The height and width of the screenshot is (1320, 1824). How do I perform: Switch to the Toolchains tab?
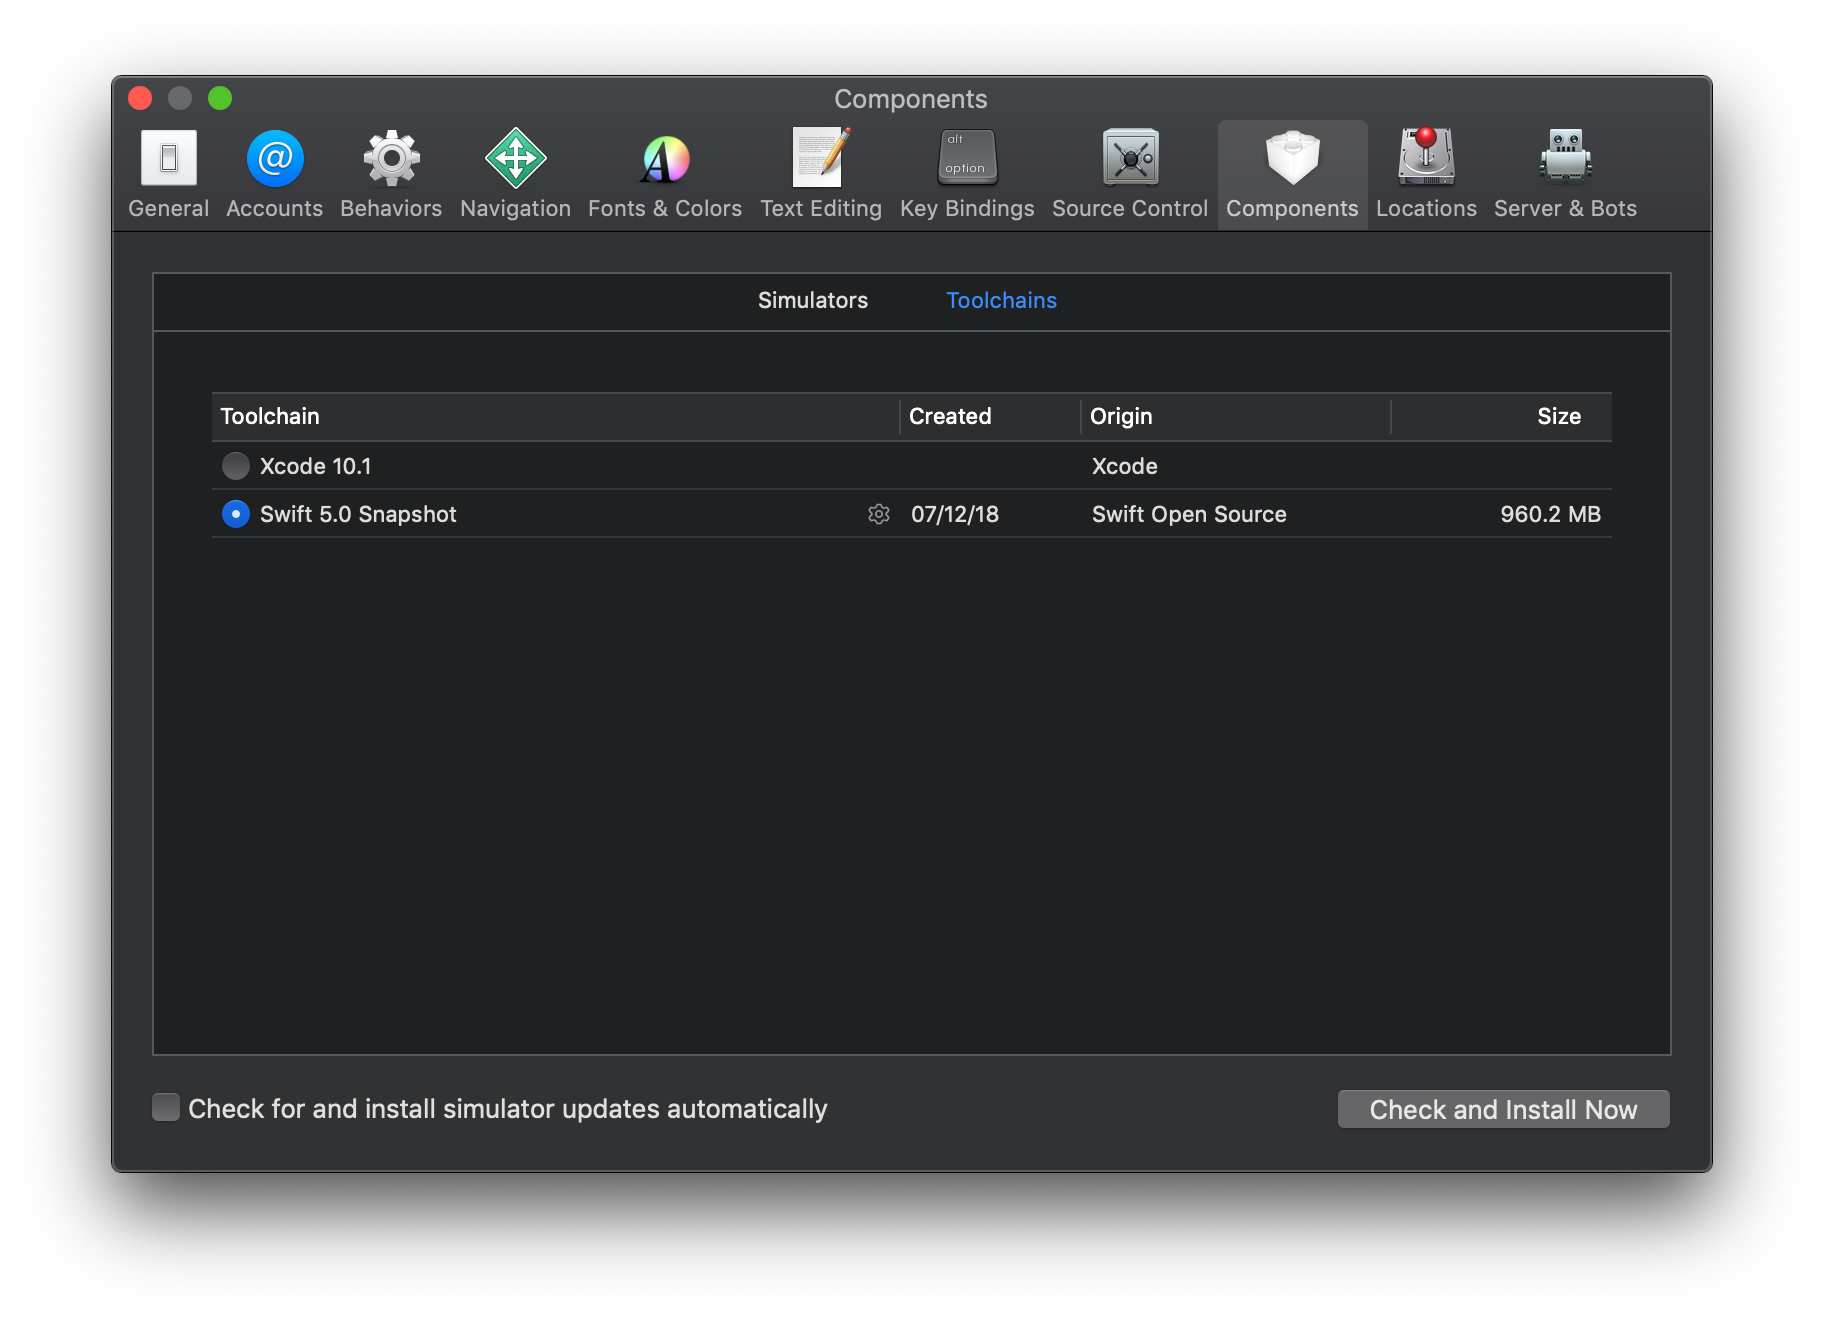[x=1001, y=300]
